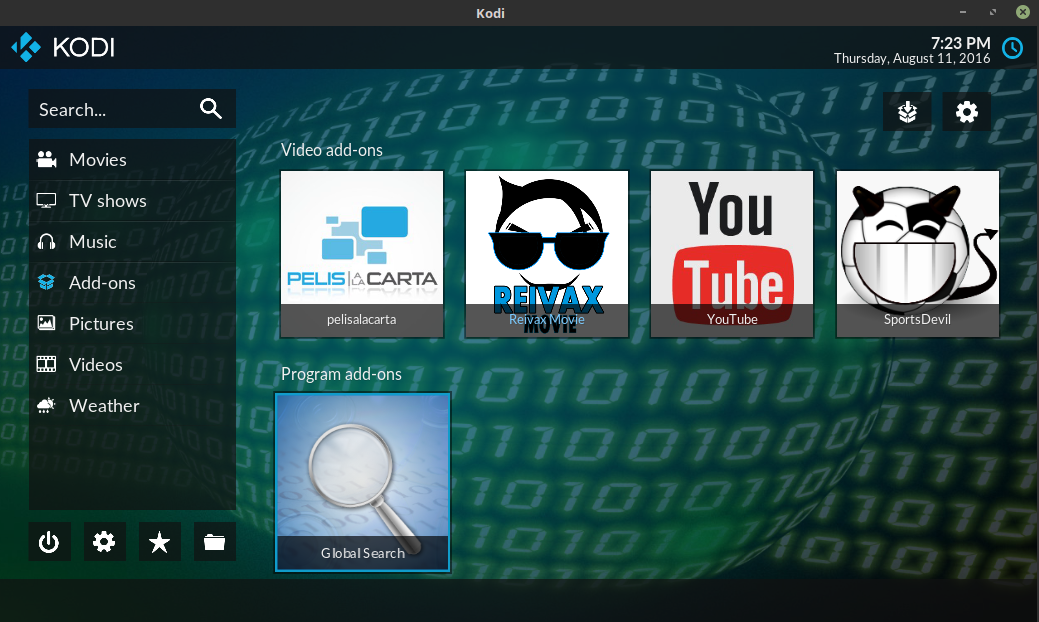Open the Global Search program add-on

(x=362, y=482)
